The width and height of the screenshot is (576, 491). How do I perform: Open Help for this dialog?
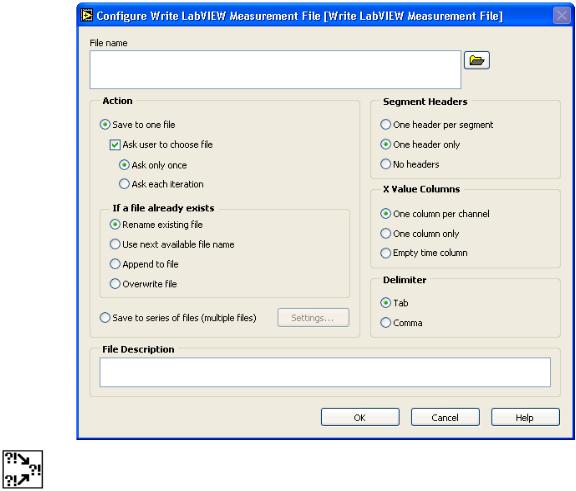(525, 417)
